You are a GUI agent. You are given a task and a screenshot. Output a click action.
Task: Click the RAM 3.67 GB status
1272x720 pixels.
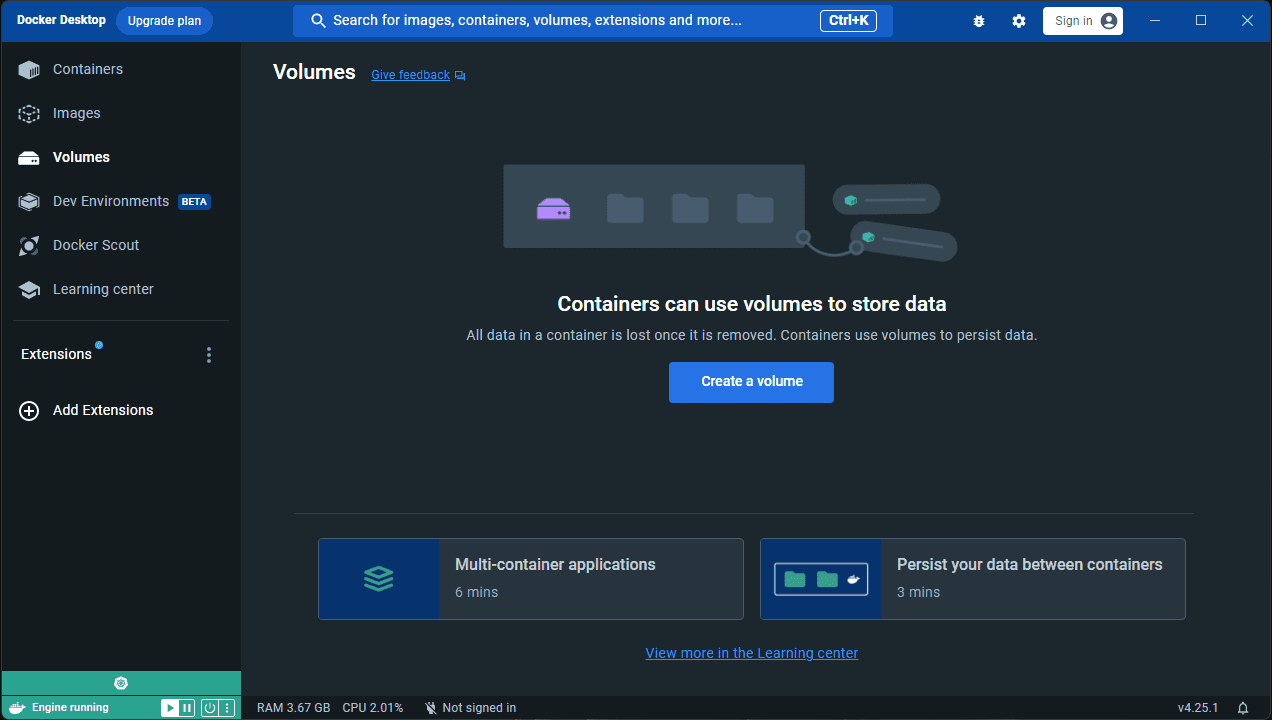pos(293,708)
